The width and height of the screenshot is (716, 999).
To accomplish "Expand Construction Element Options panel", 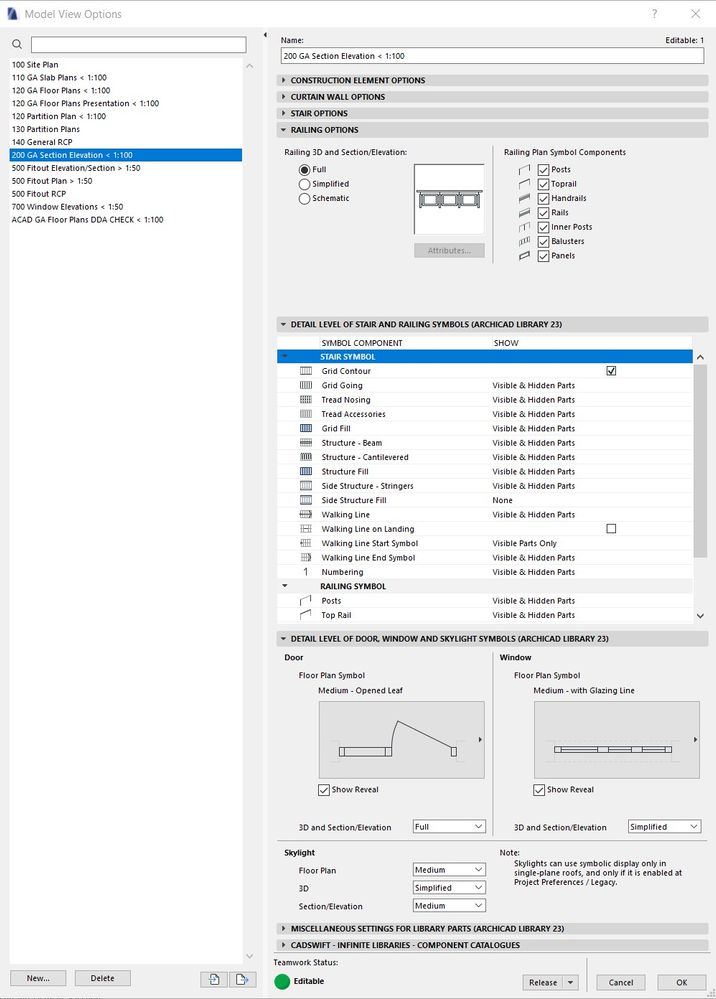I will tap(492, 80).
